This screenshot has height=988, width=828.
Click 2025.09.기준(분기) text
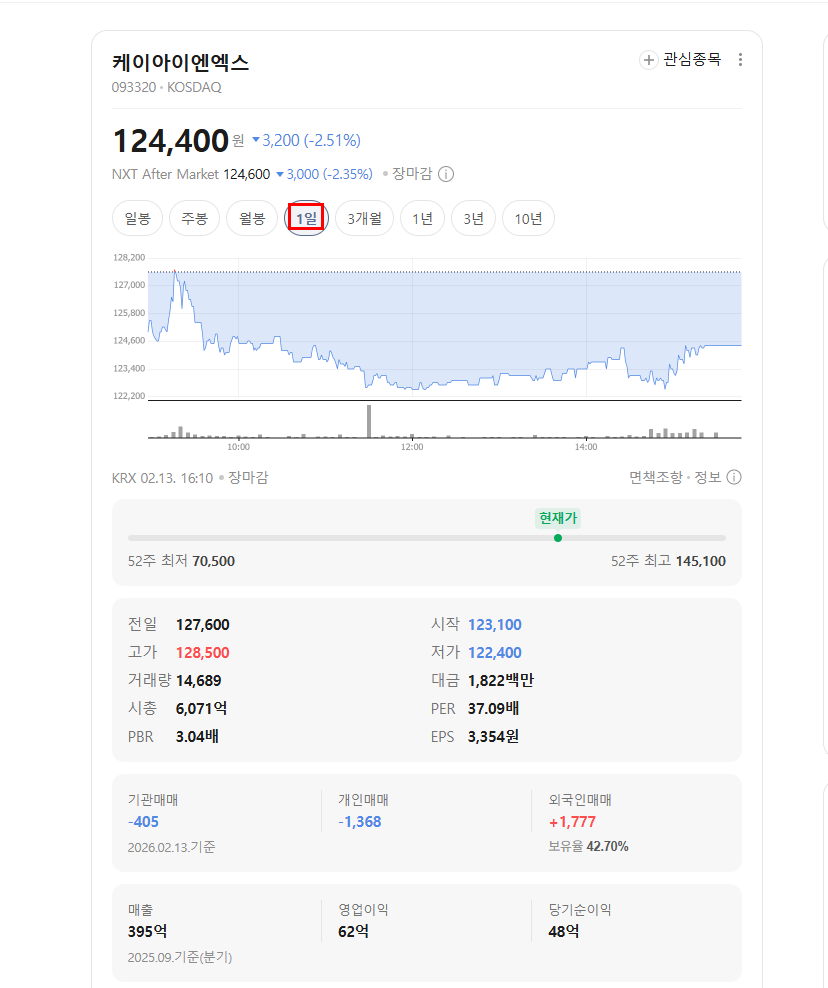click(x=180, y=958)
